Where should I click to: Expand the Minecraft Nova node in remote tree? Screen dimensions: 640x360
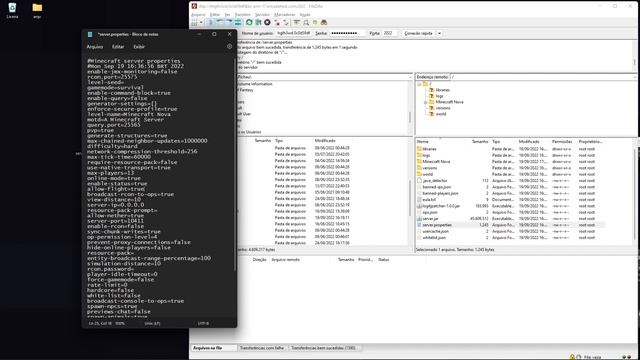(x=425, y=102)
